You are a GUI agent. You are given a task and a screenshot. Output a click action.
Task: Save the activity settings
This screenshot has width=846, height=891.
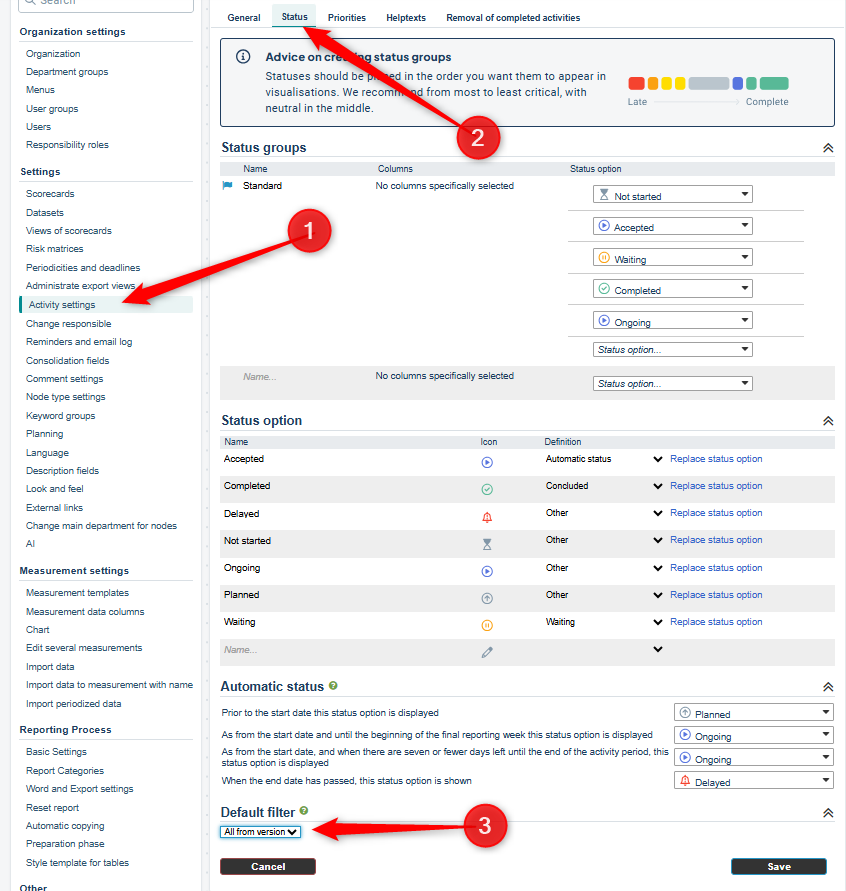click(x=778, y=867)
